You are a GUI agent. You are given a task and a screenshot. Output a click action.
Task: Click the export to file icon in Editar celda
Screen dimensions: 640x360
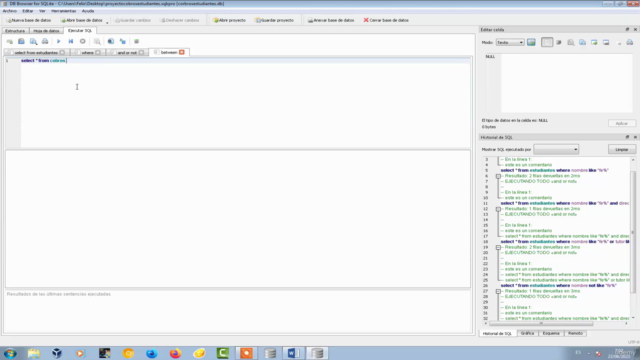606,42
